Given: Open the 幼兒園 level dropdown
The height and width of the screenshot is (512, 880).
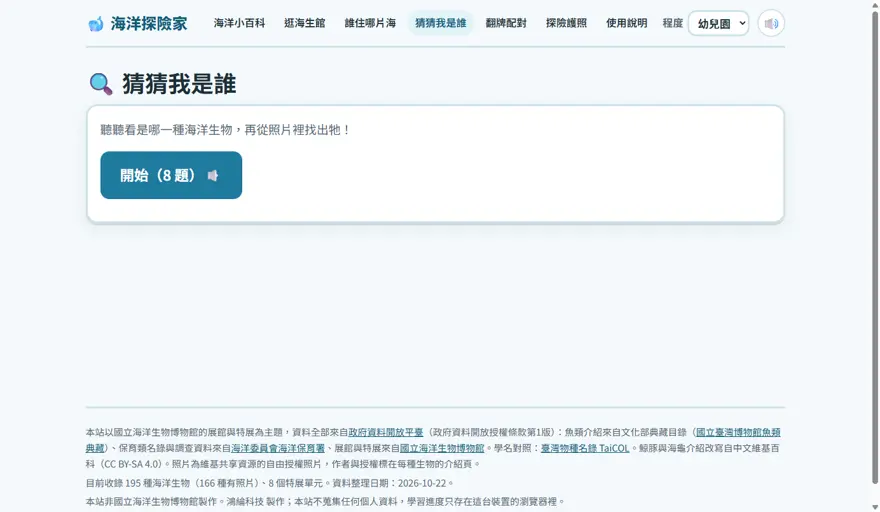Looking at the screenshot, I should (x=718, y=24).
